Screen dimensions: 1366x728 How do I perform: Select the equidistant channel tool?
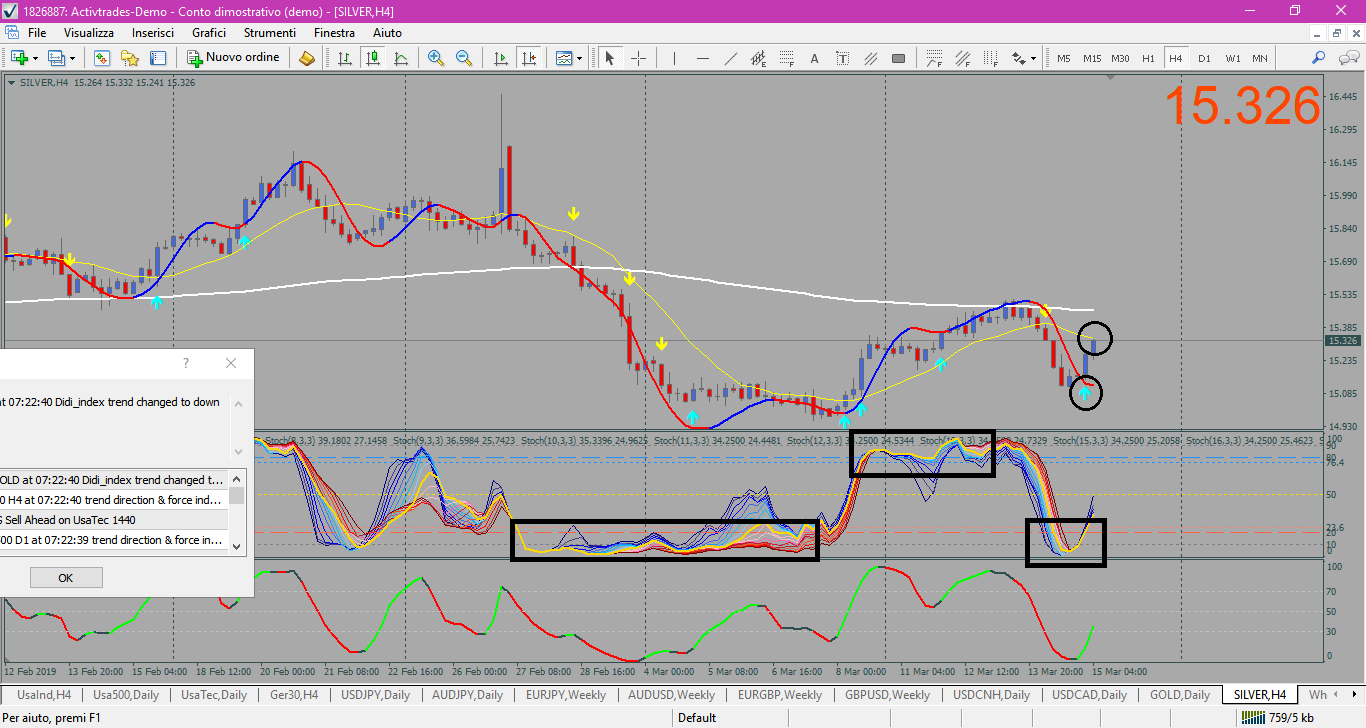(x=758, y=58)
